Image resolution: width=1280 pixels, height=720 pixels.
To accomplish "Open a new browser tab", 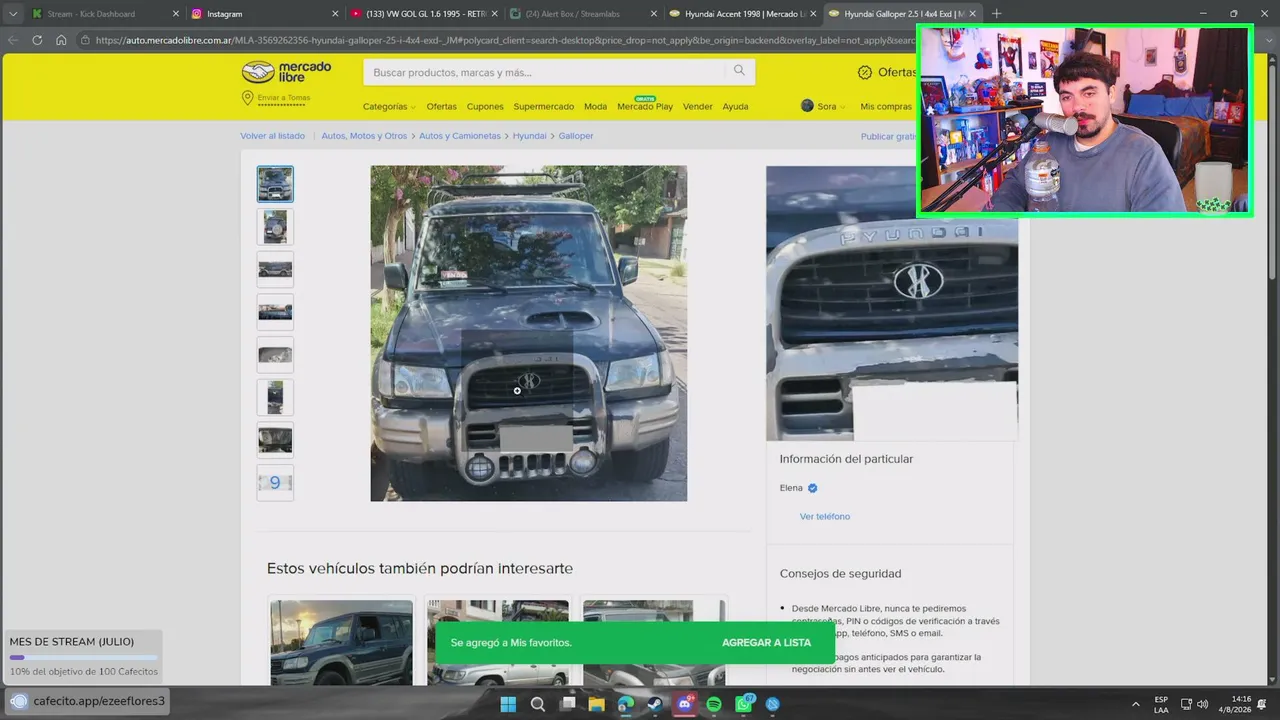I will pos(996,14).
